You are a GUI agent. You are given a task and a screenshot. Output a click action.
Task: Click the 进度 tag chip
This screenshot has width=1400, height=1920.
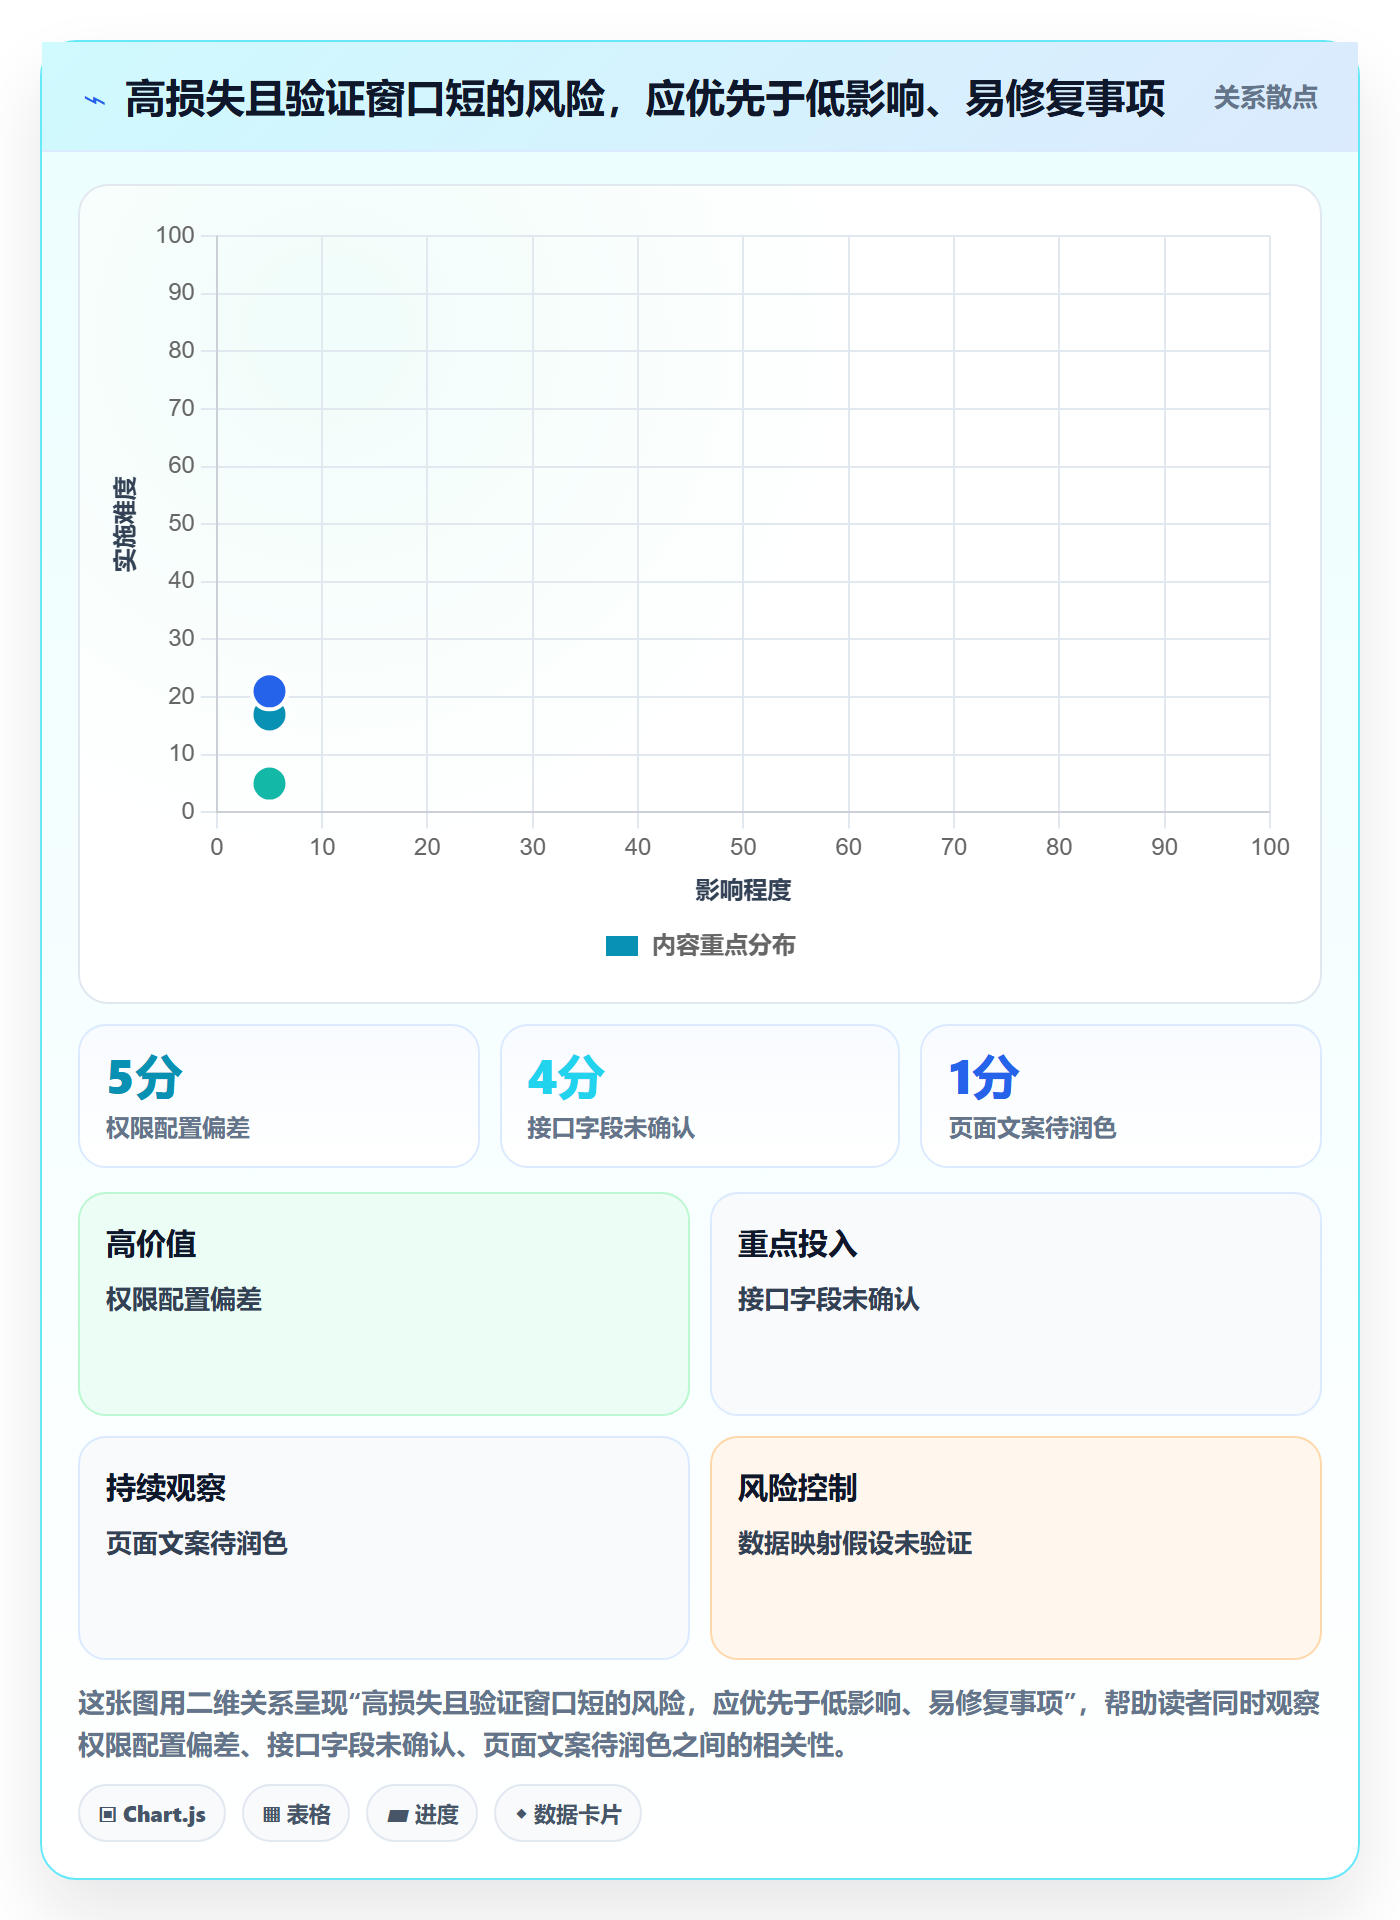coord(422,1814)
